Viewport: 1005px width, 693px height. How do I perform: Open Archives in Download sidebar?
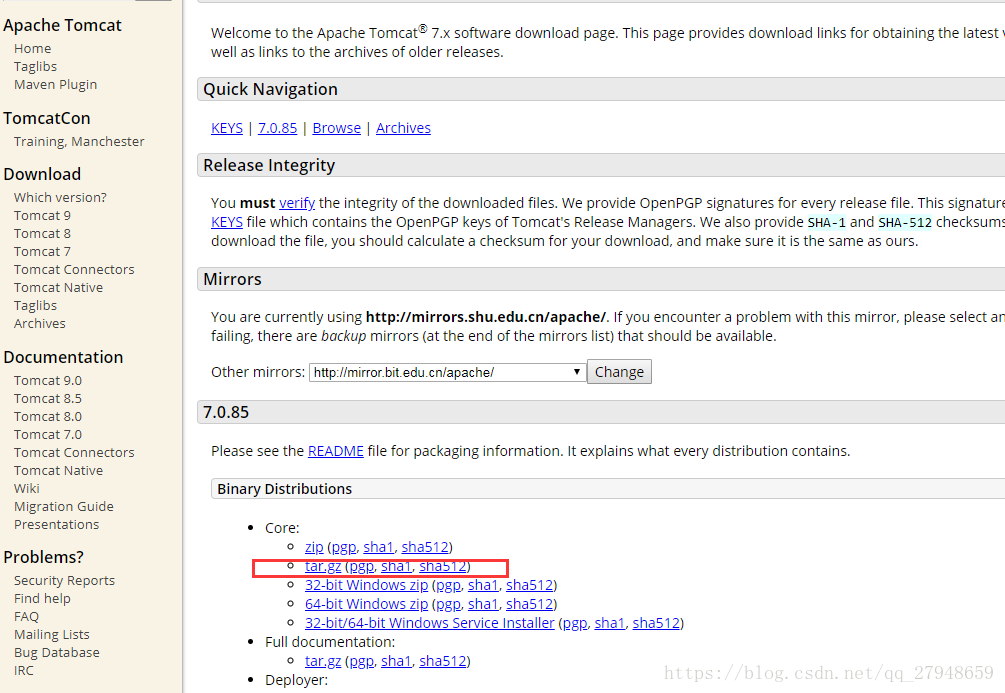click(x=40, y=324)
